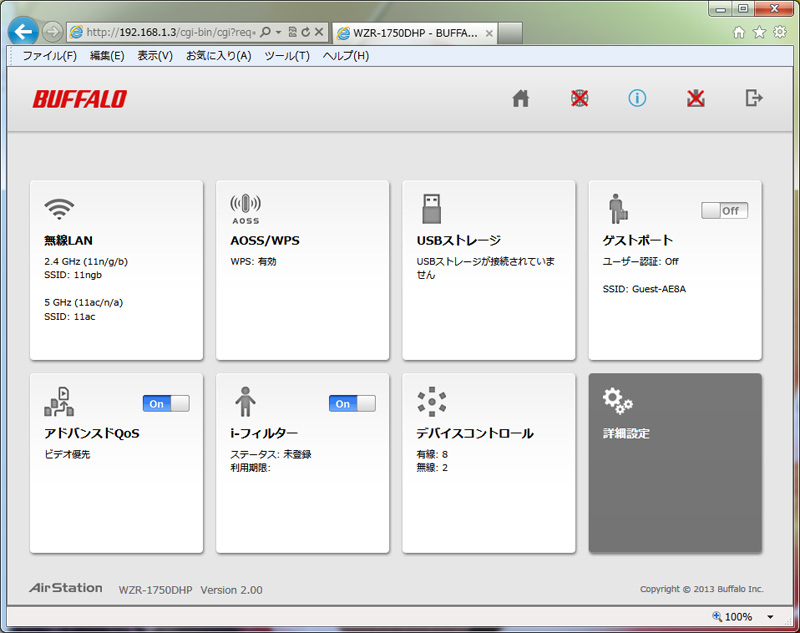Image resolution: width=800 pixels, height=633 pixels.
Task: Click the blue information icon
Action: 637,98
